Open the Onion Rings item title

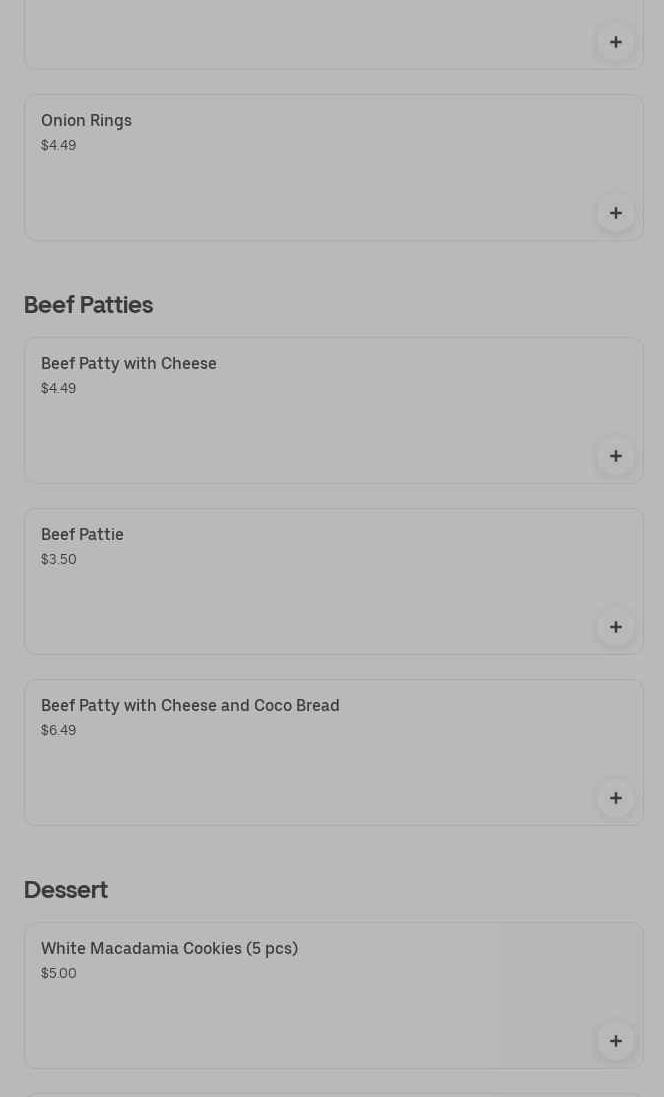[86, 120]
